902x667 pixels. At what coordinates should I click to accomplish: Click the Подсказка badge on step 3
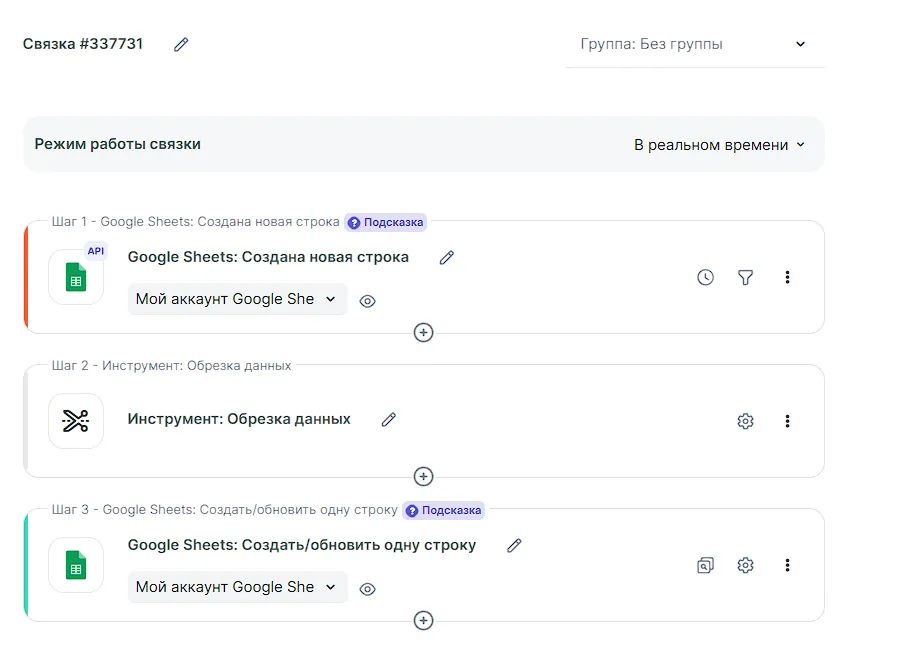(443, 510)
